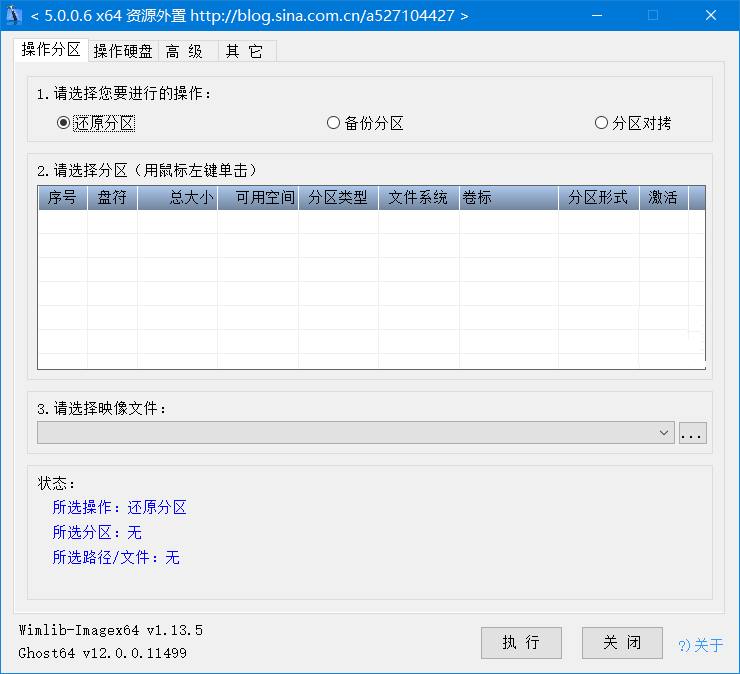
Task: Select the 分区对拷 radio option
Action: (x=601, y=123)
